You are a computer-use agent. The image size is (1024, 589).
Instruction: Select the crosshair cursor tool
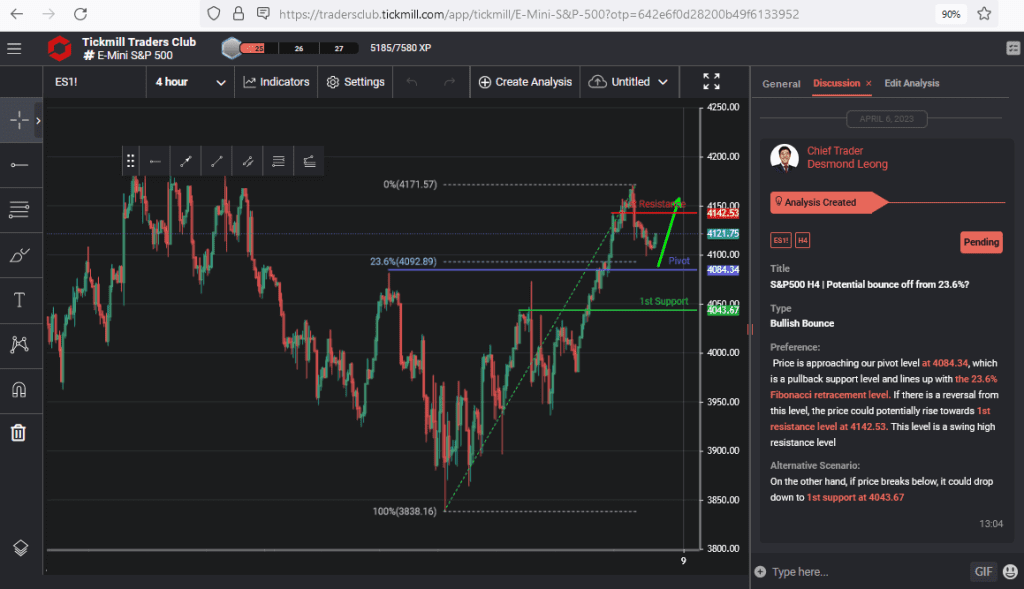[x=20, y=120]
